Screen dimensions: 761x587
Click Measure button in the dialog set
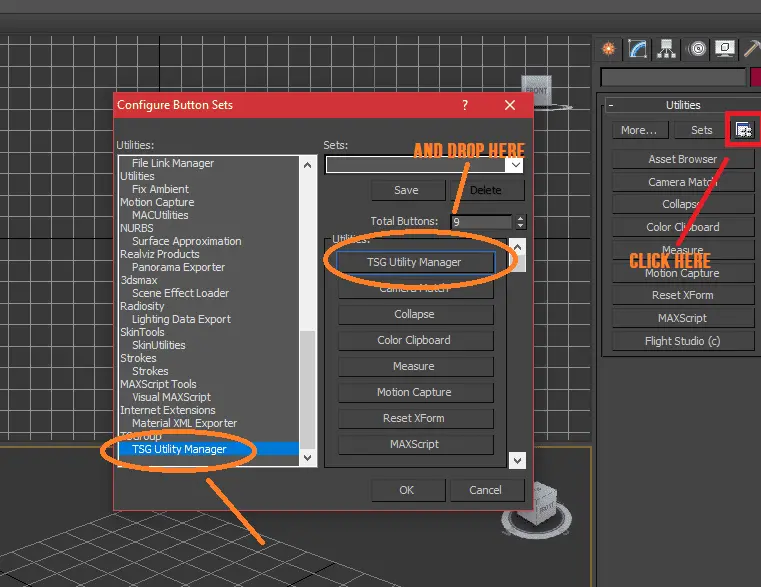[415, 366]
